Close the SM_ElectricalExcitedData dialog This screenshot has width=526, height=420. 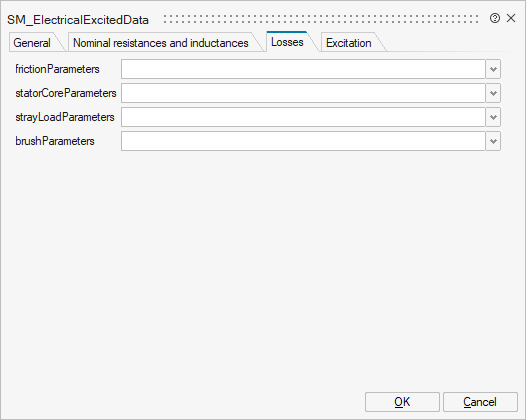click(511, 18)
